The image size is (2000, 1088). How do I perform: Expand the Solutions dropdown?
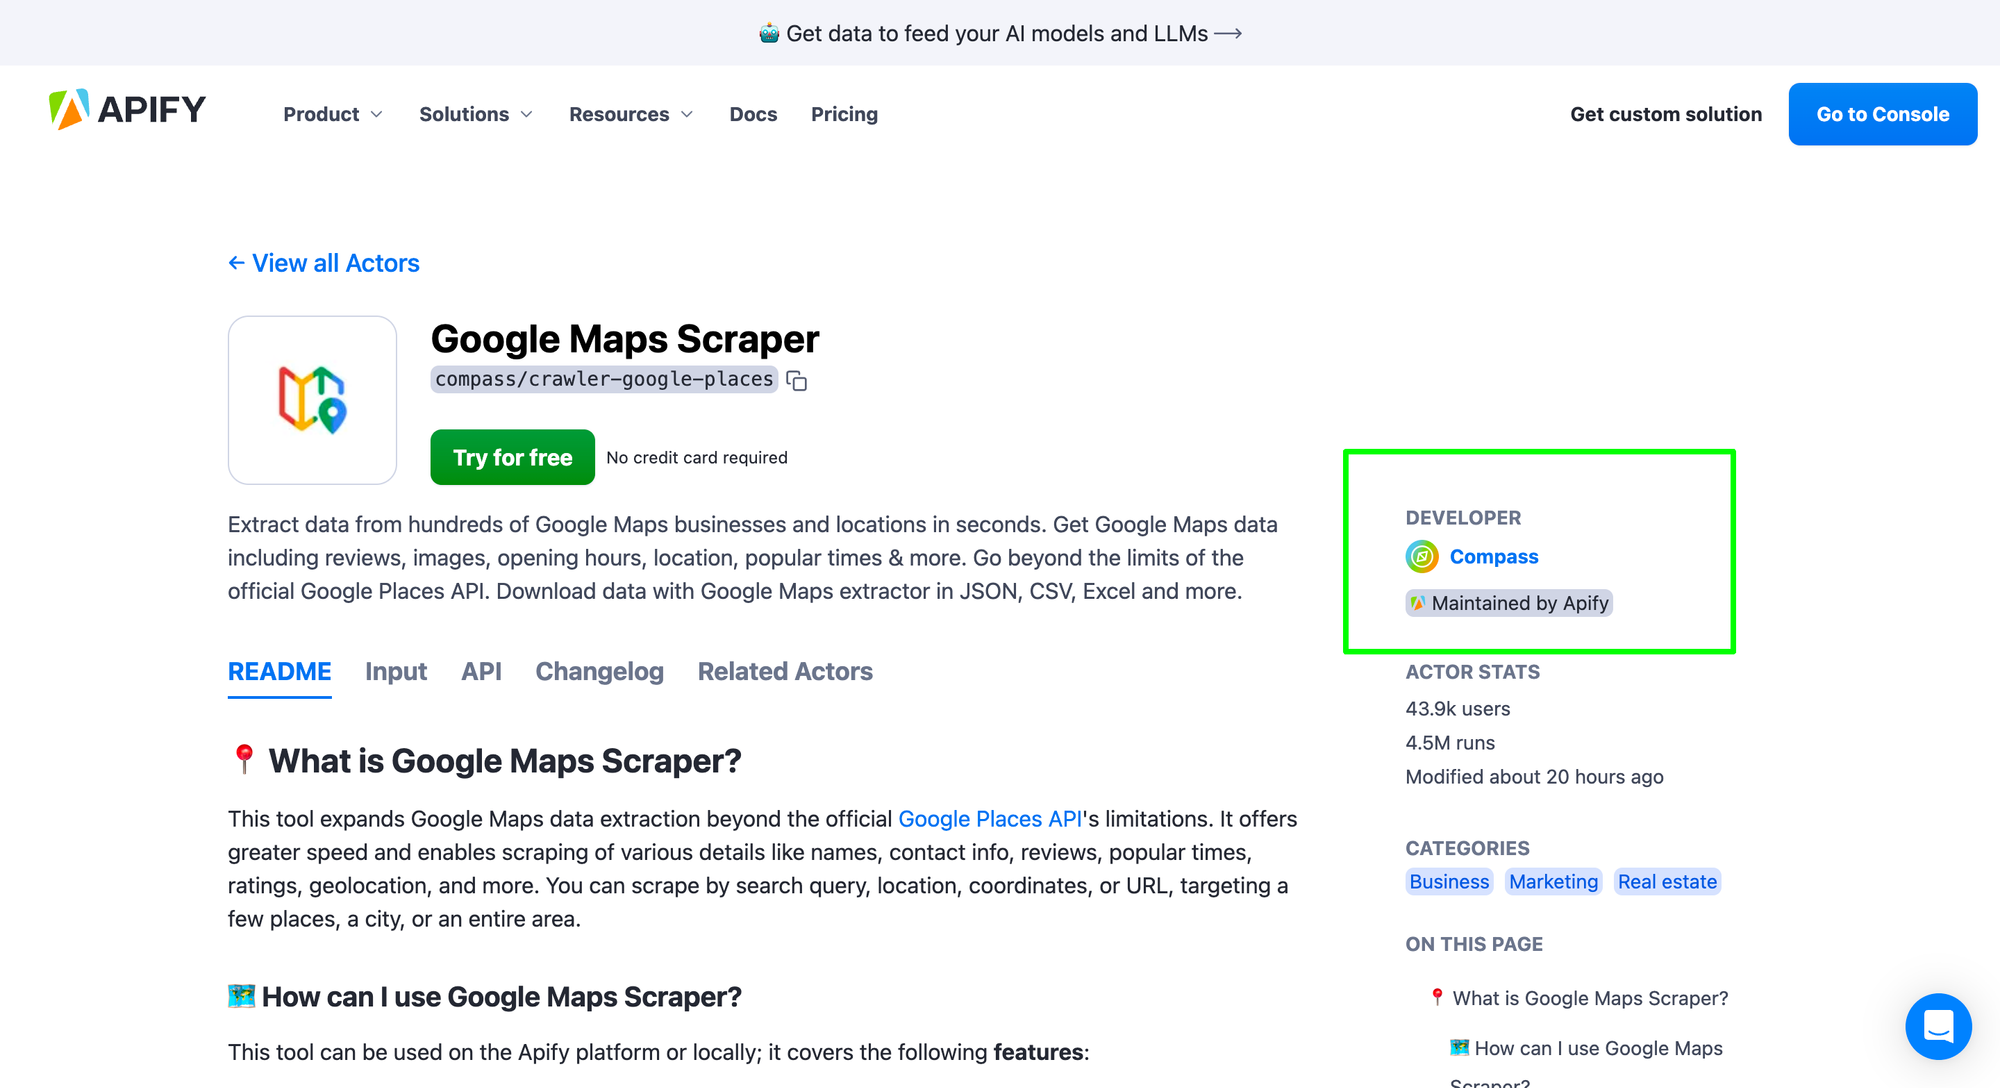tap(475, 114)
